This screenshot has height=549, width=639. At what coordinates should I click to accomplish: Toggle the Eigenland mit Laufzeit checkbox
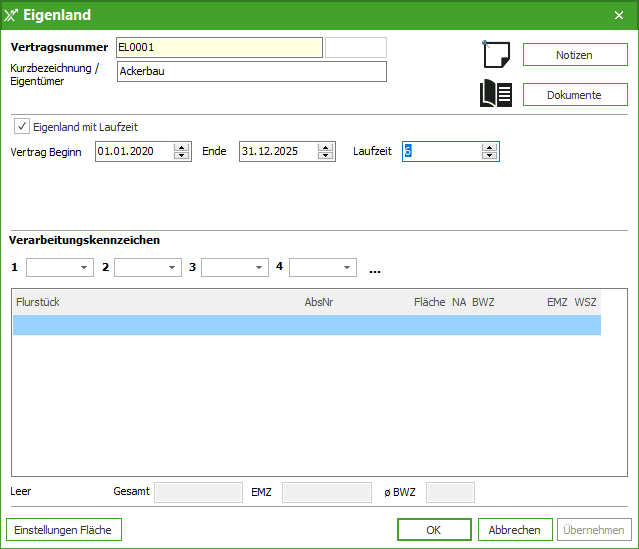point(22,127)
